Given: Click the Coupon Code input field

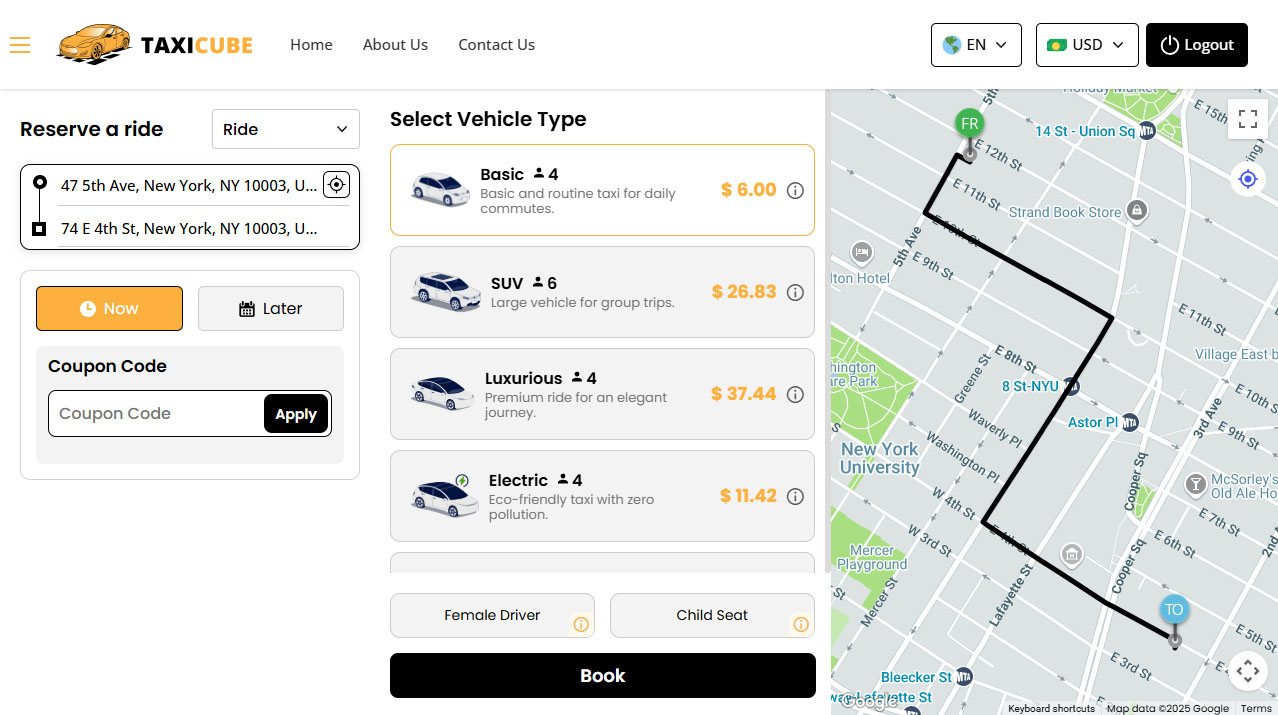Looking at the screenshot, I should [x=155, y=414].
